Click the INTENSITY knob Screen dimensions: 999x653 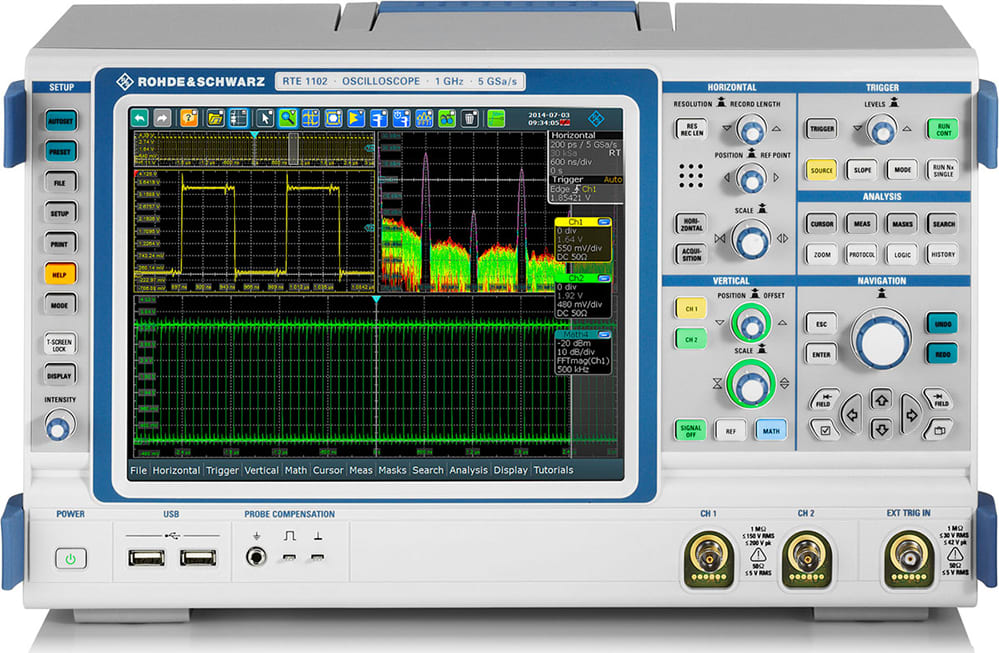coord(59,426)
